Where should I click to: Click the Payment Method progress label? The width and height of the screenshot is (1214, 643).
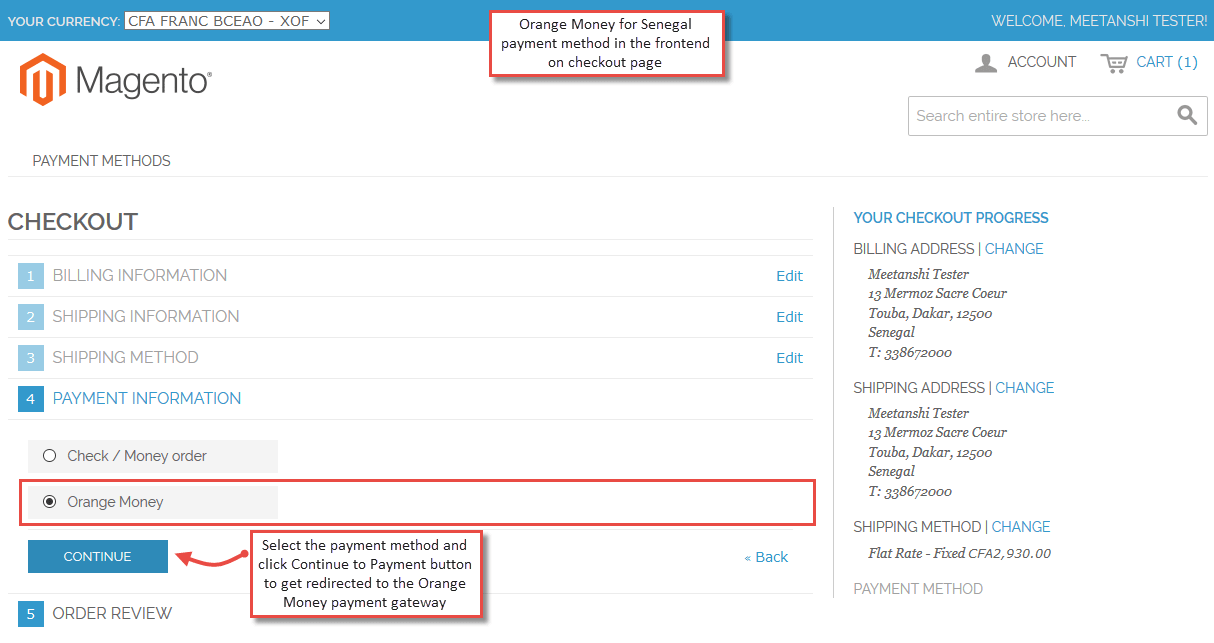click(x=918, y=589)
